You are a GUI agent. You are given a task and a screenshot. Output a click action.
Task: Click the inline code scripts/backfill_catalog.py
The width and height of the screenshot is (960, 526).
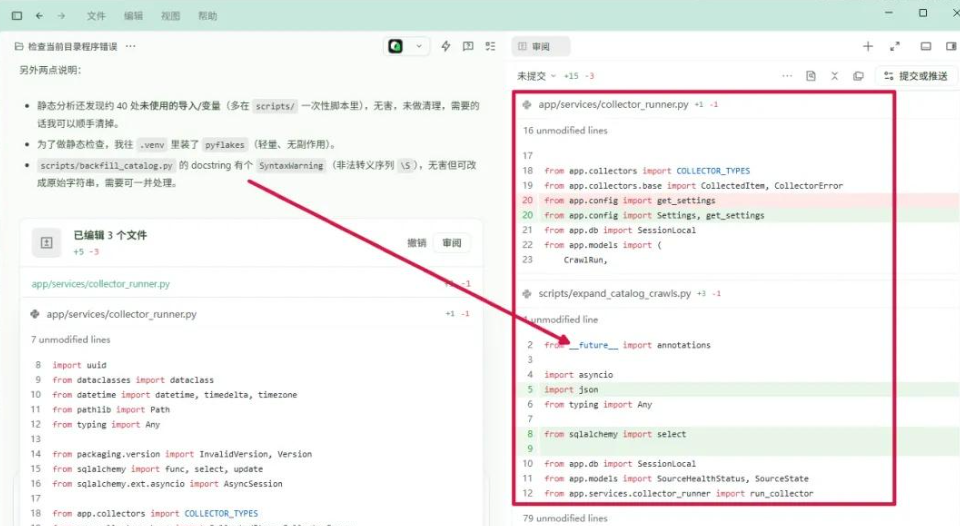coord(107,165)
